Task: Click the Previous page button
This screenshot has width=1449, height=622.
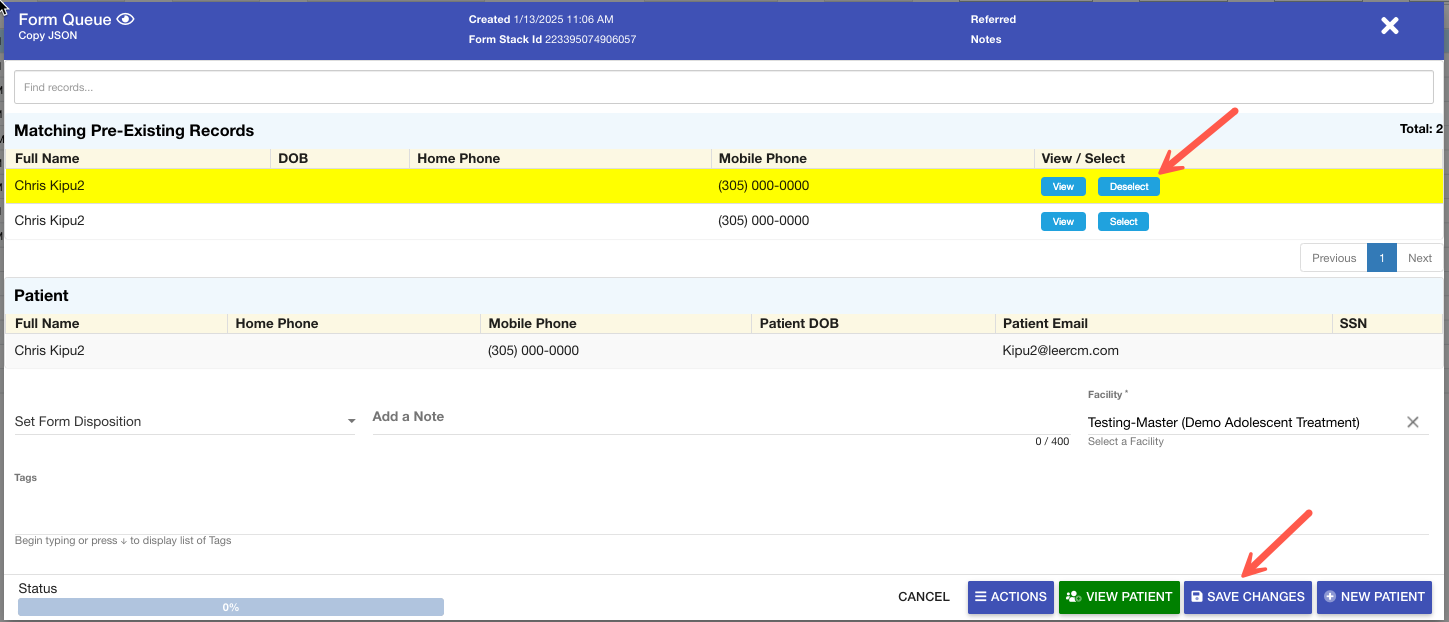Action: (1333, 258)
